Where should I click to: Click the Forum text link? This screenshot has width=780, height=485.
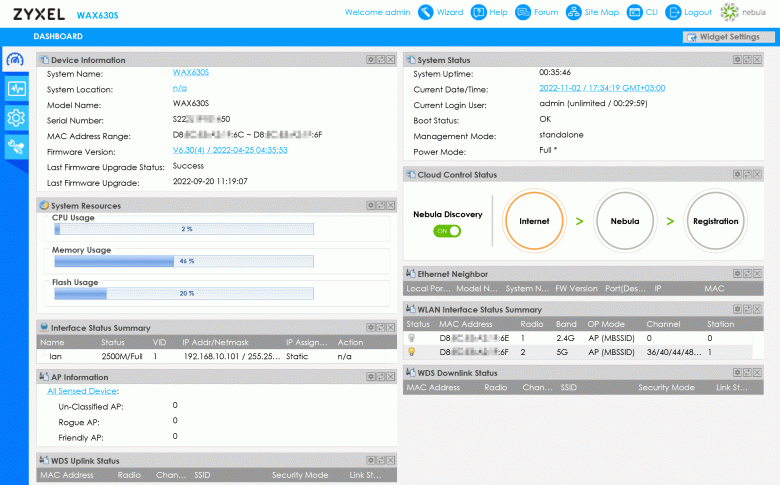coord(546,12)
